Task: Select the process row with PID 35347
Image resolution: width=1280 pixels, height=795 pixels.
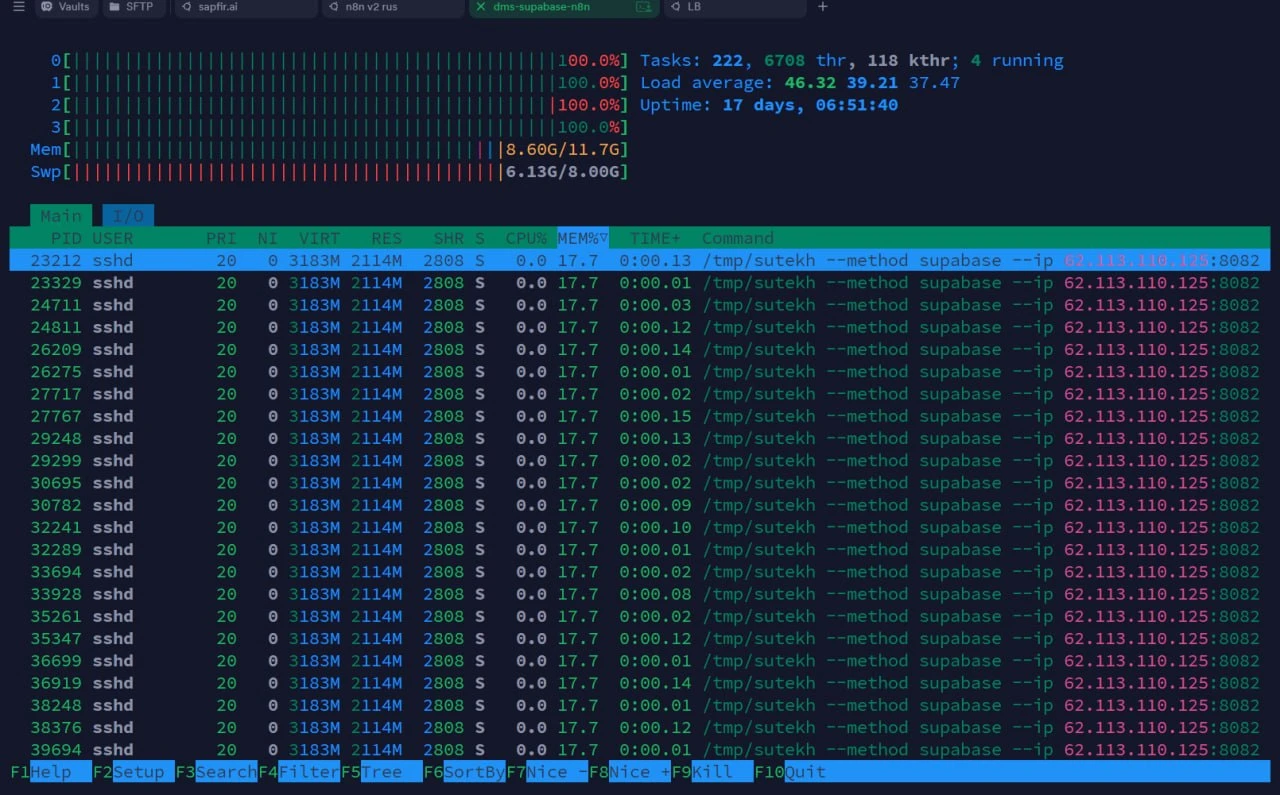Action: (640, 638)
